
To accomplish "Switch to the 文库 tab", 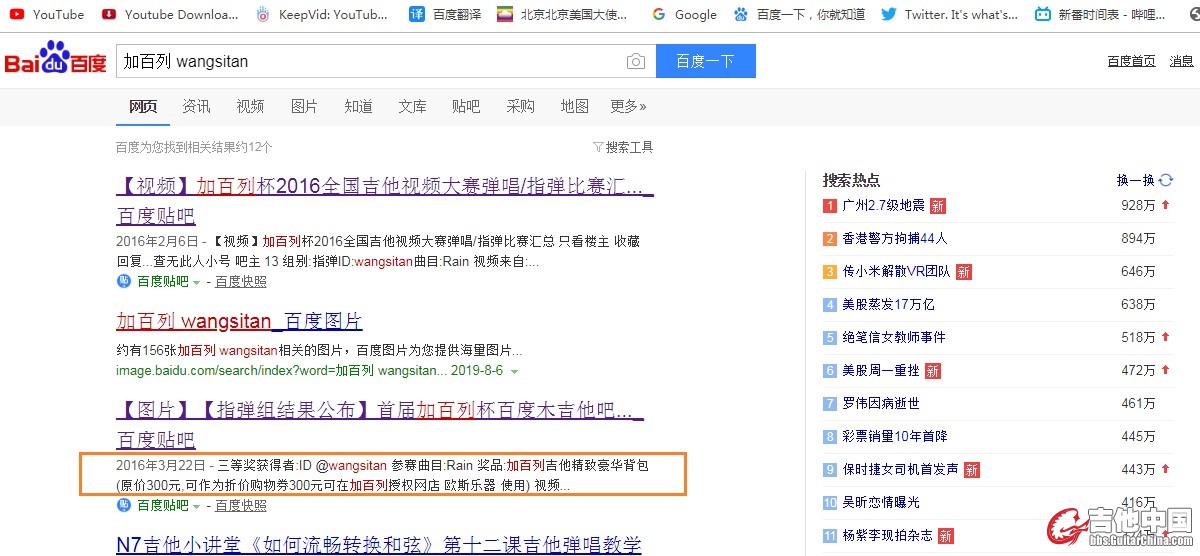I will pyautogui.click(x=412, y=106).
